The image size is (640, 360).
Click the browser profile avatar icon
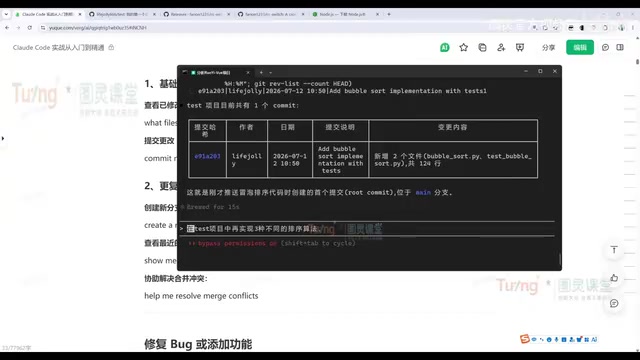coord(621,28)
